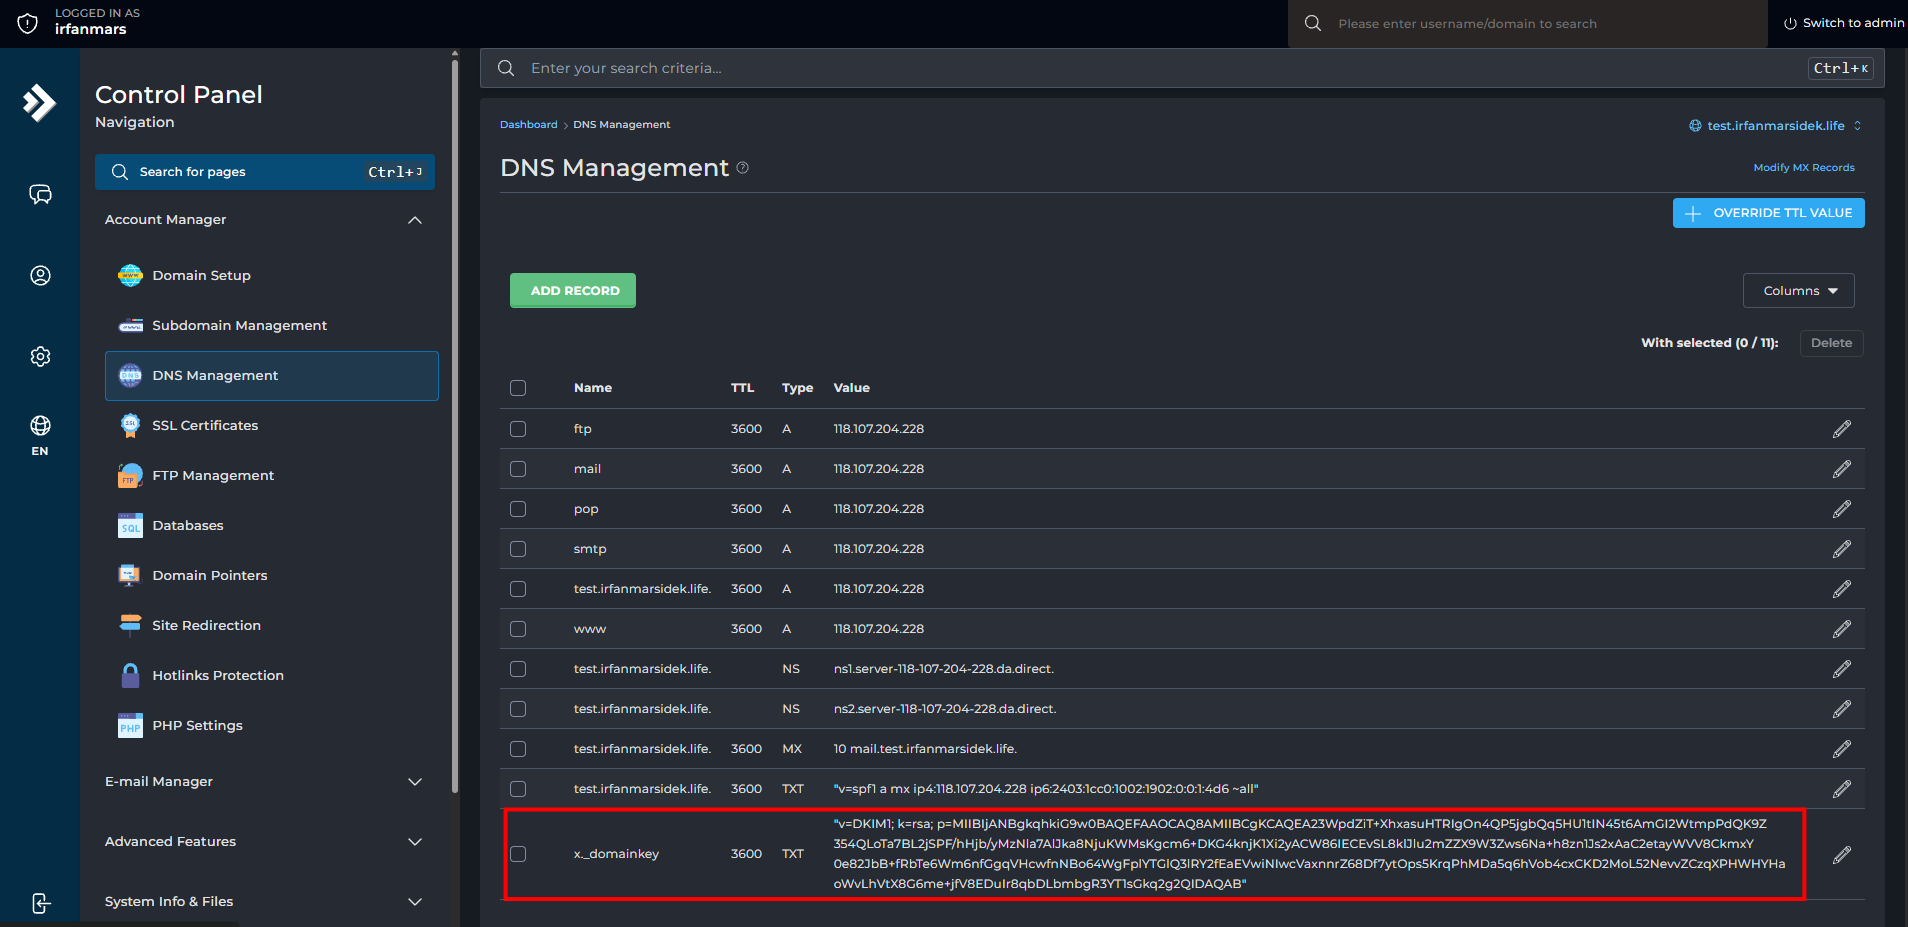This screenshot has width=1908, height=927.
Task: Toggle the select-all checkbox in table header
Action: pyautogui.click(x=518, y=388)
